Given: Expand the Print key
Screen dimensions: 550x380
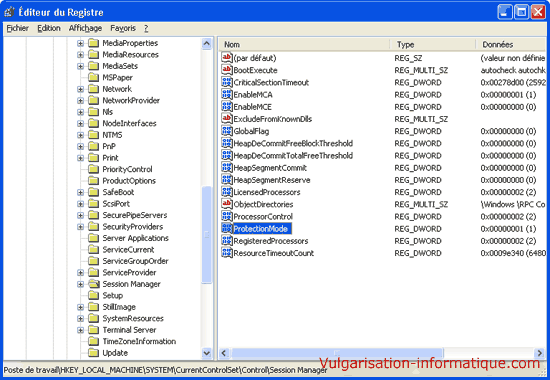Looking at the screenshot, I should coord(80,158).
